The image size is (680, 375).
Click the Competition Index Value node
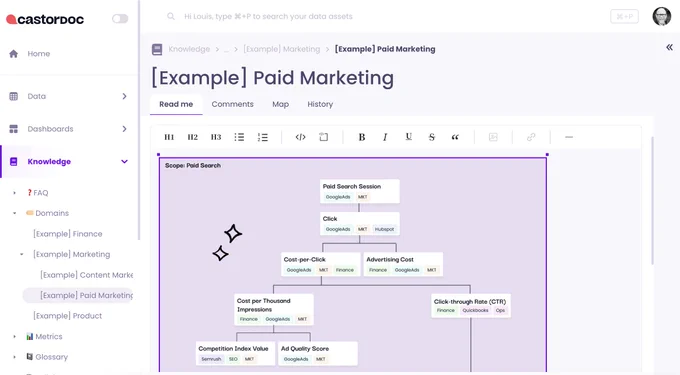[235, 354]
